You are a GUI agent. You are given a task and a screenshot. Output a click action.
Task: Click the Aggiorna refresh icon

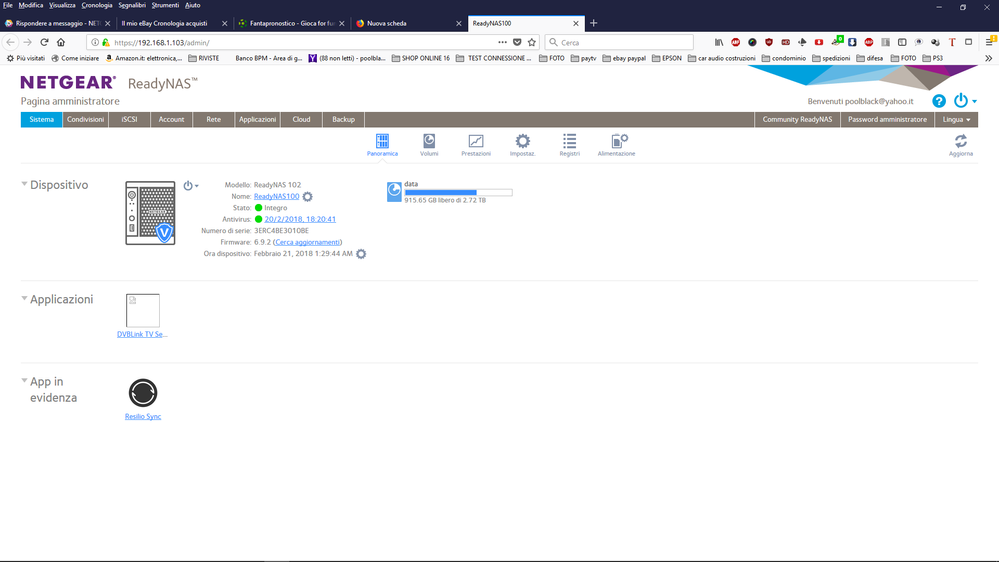pos(961,145)
